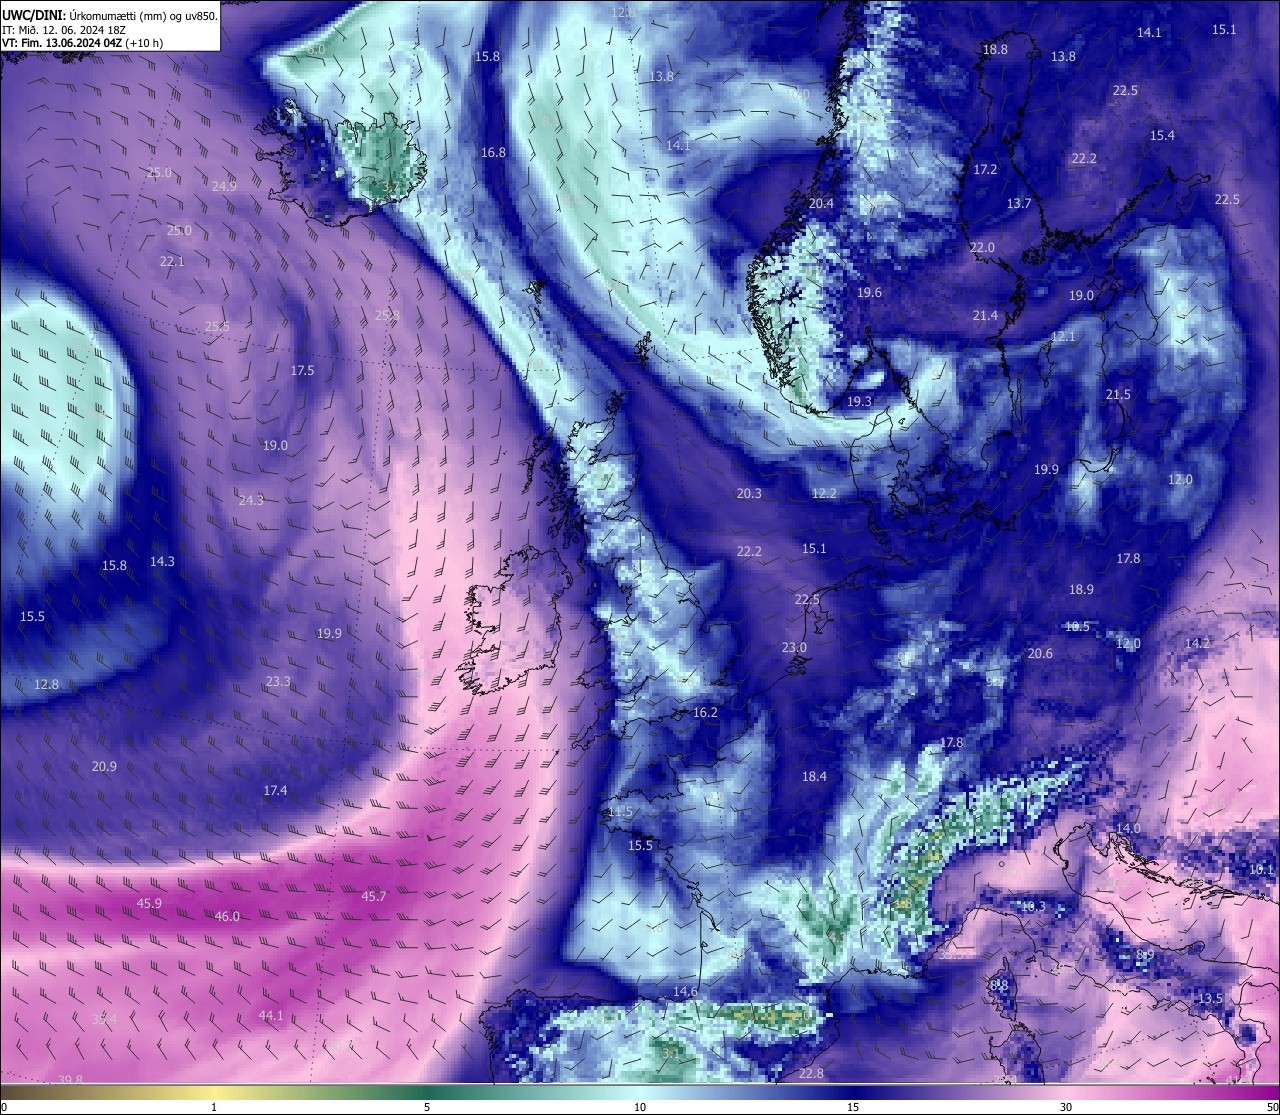
Task: Click the 45.7 value label
Action: tap(373, 896)
